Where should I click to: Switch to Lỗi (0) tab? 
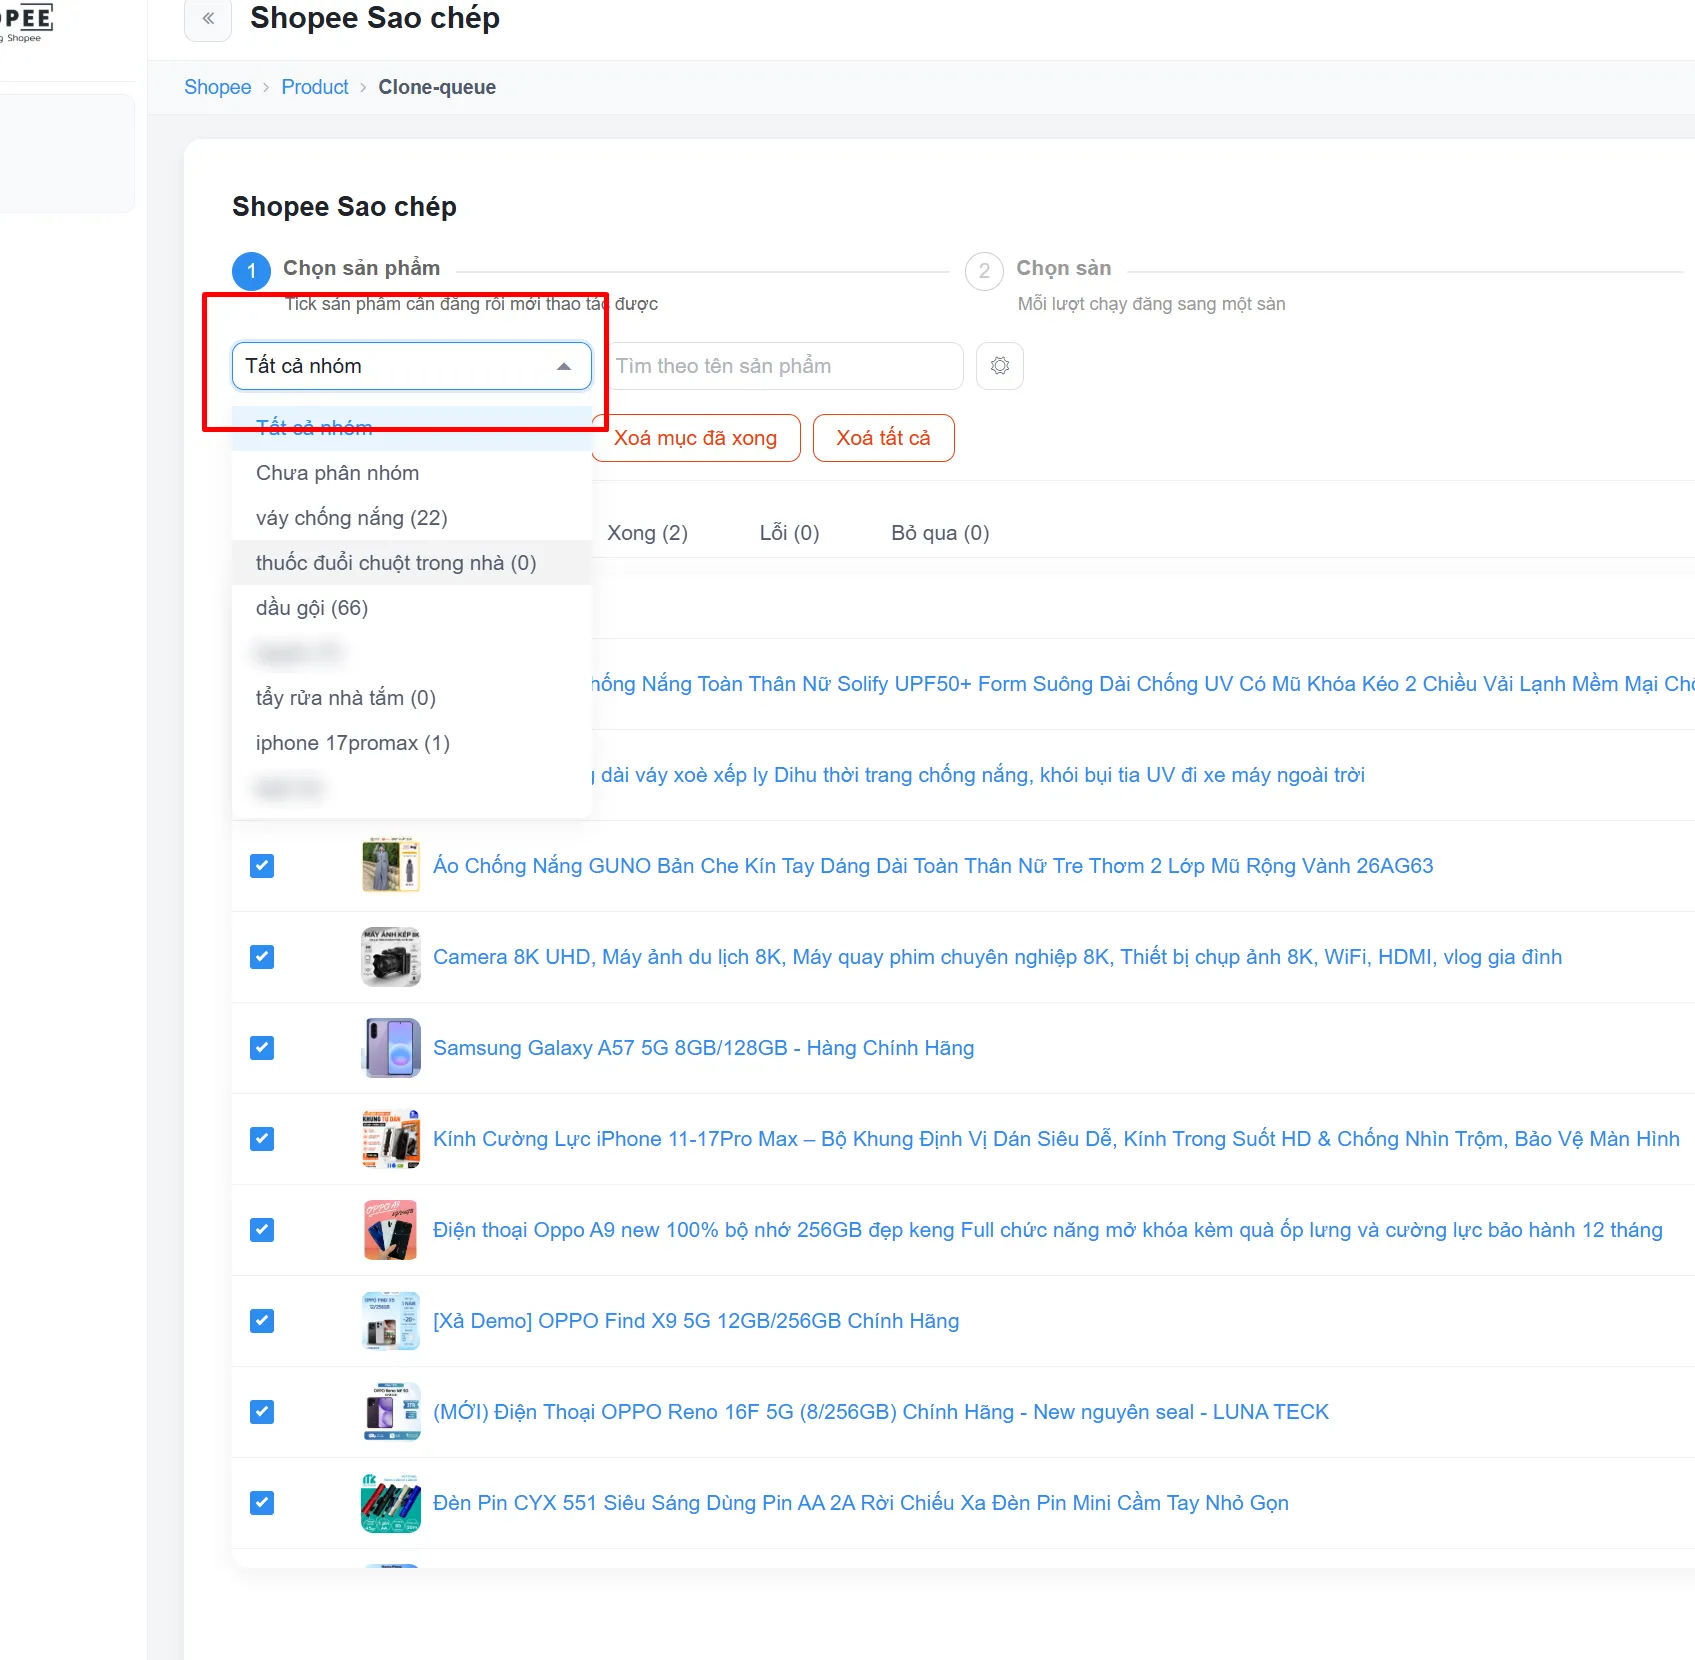pos(789,533)
